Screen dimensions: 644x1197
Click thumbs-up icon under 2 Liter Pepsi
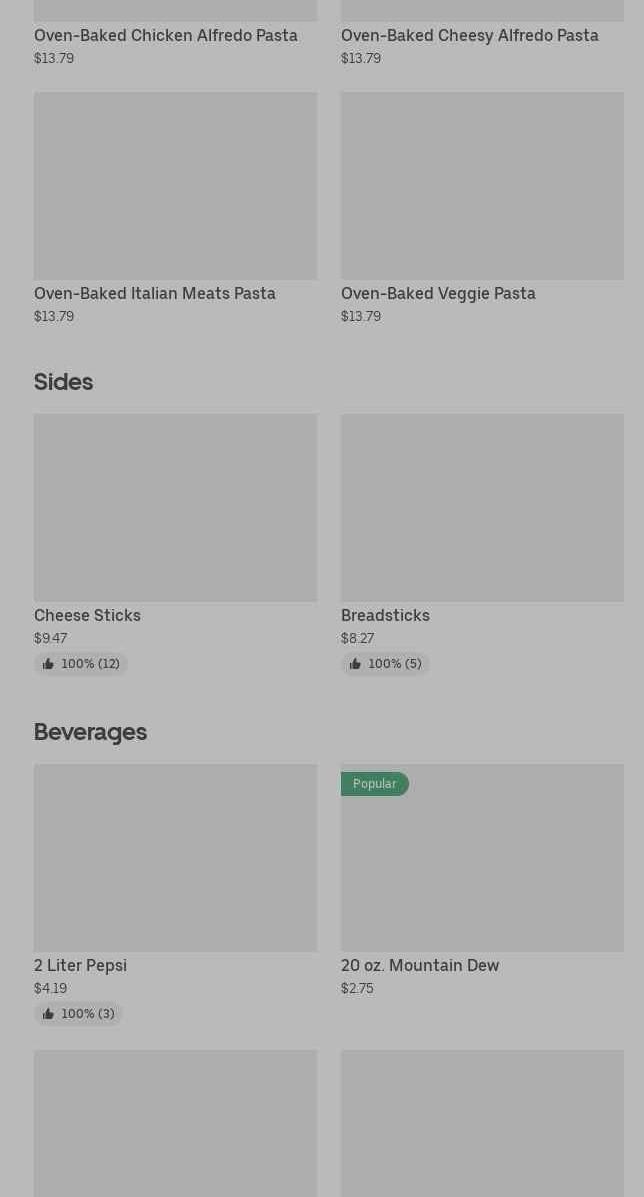tap(48, 1014)
